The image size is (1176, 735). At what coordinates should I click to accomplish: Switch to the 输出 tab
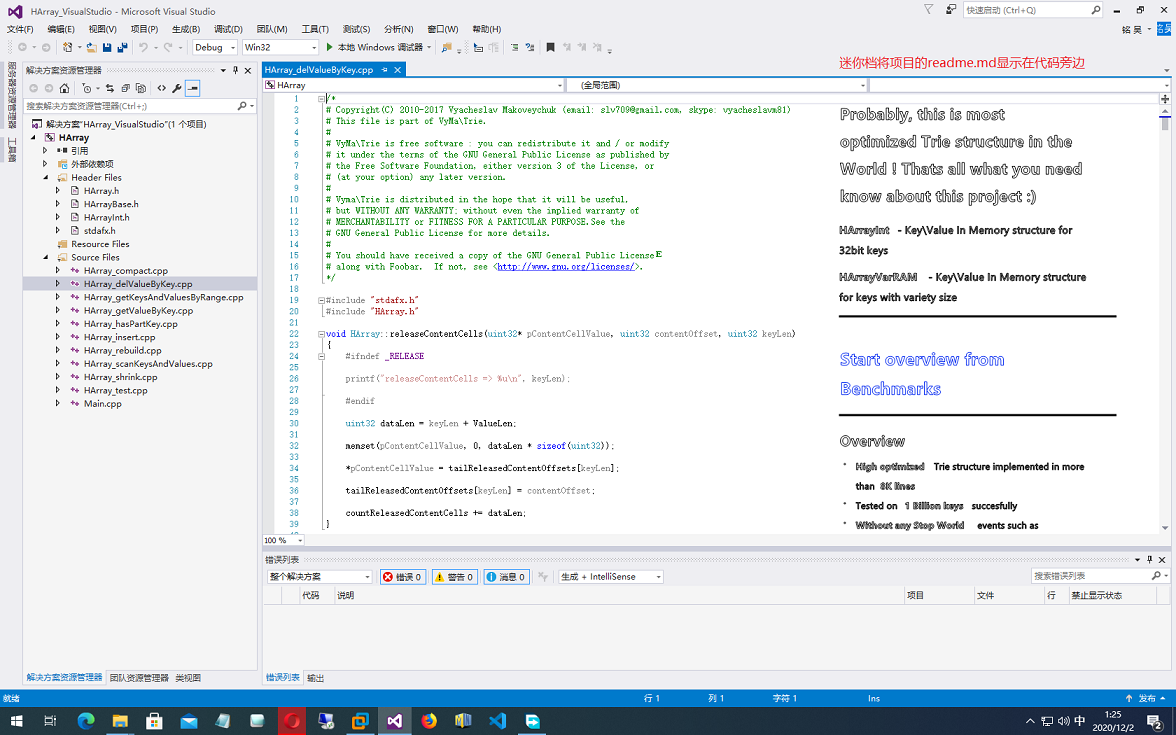point(316,678)
